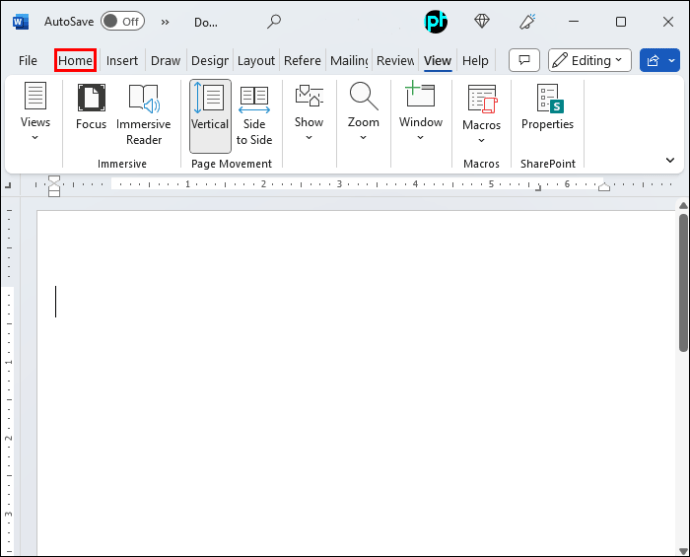Expand the Views dropdown
This screenshot has width=690, height=557.
(x=35, y=112)
